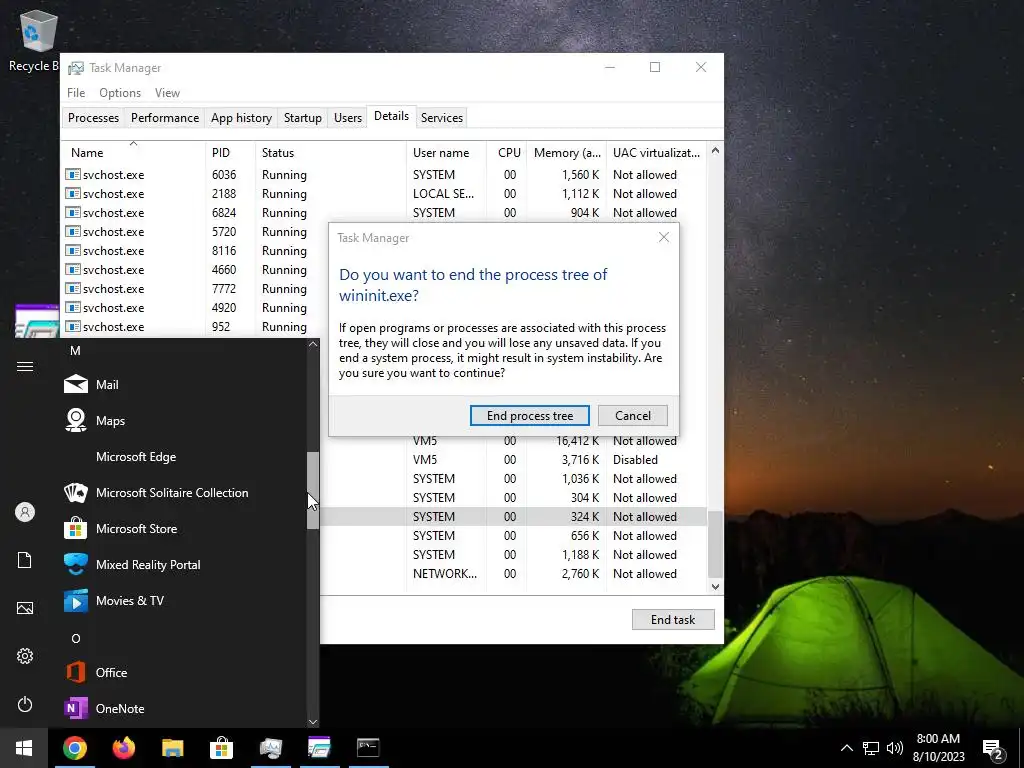Open Microsoft Edge in Start menu
This screenshot has width=1024, height=768.
pyautogui.click(x=184, y=456)
